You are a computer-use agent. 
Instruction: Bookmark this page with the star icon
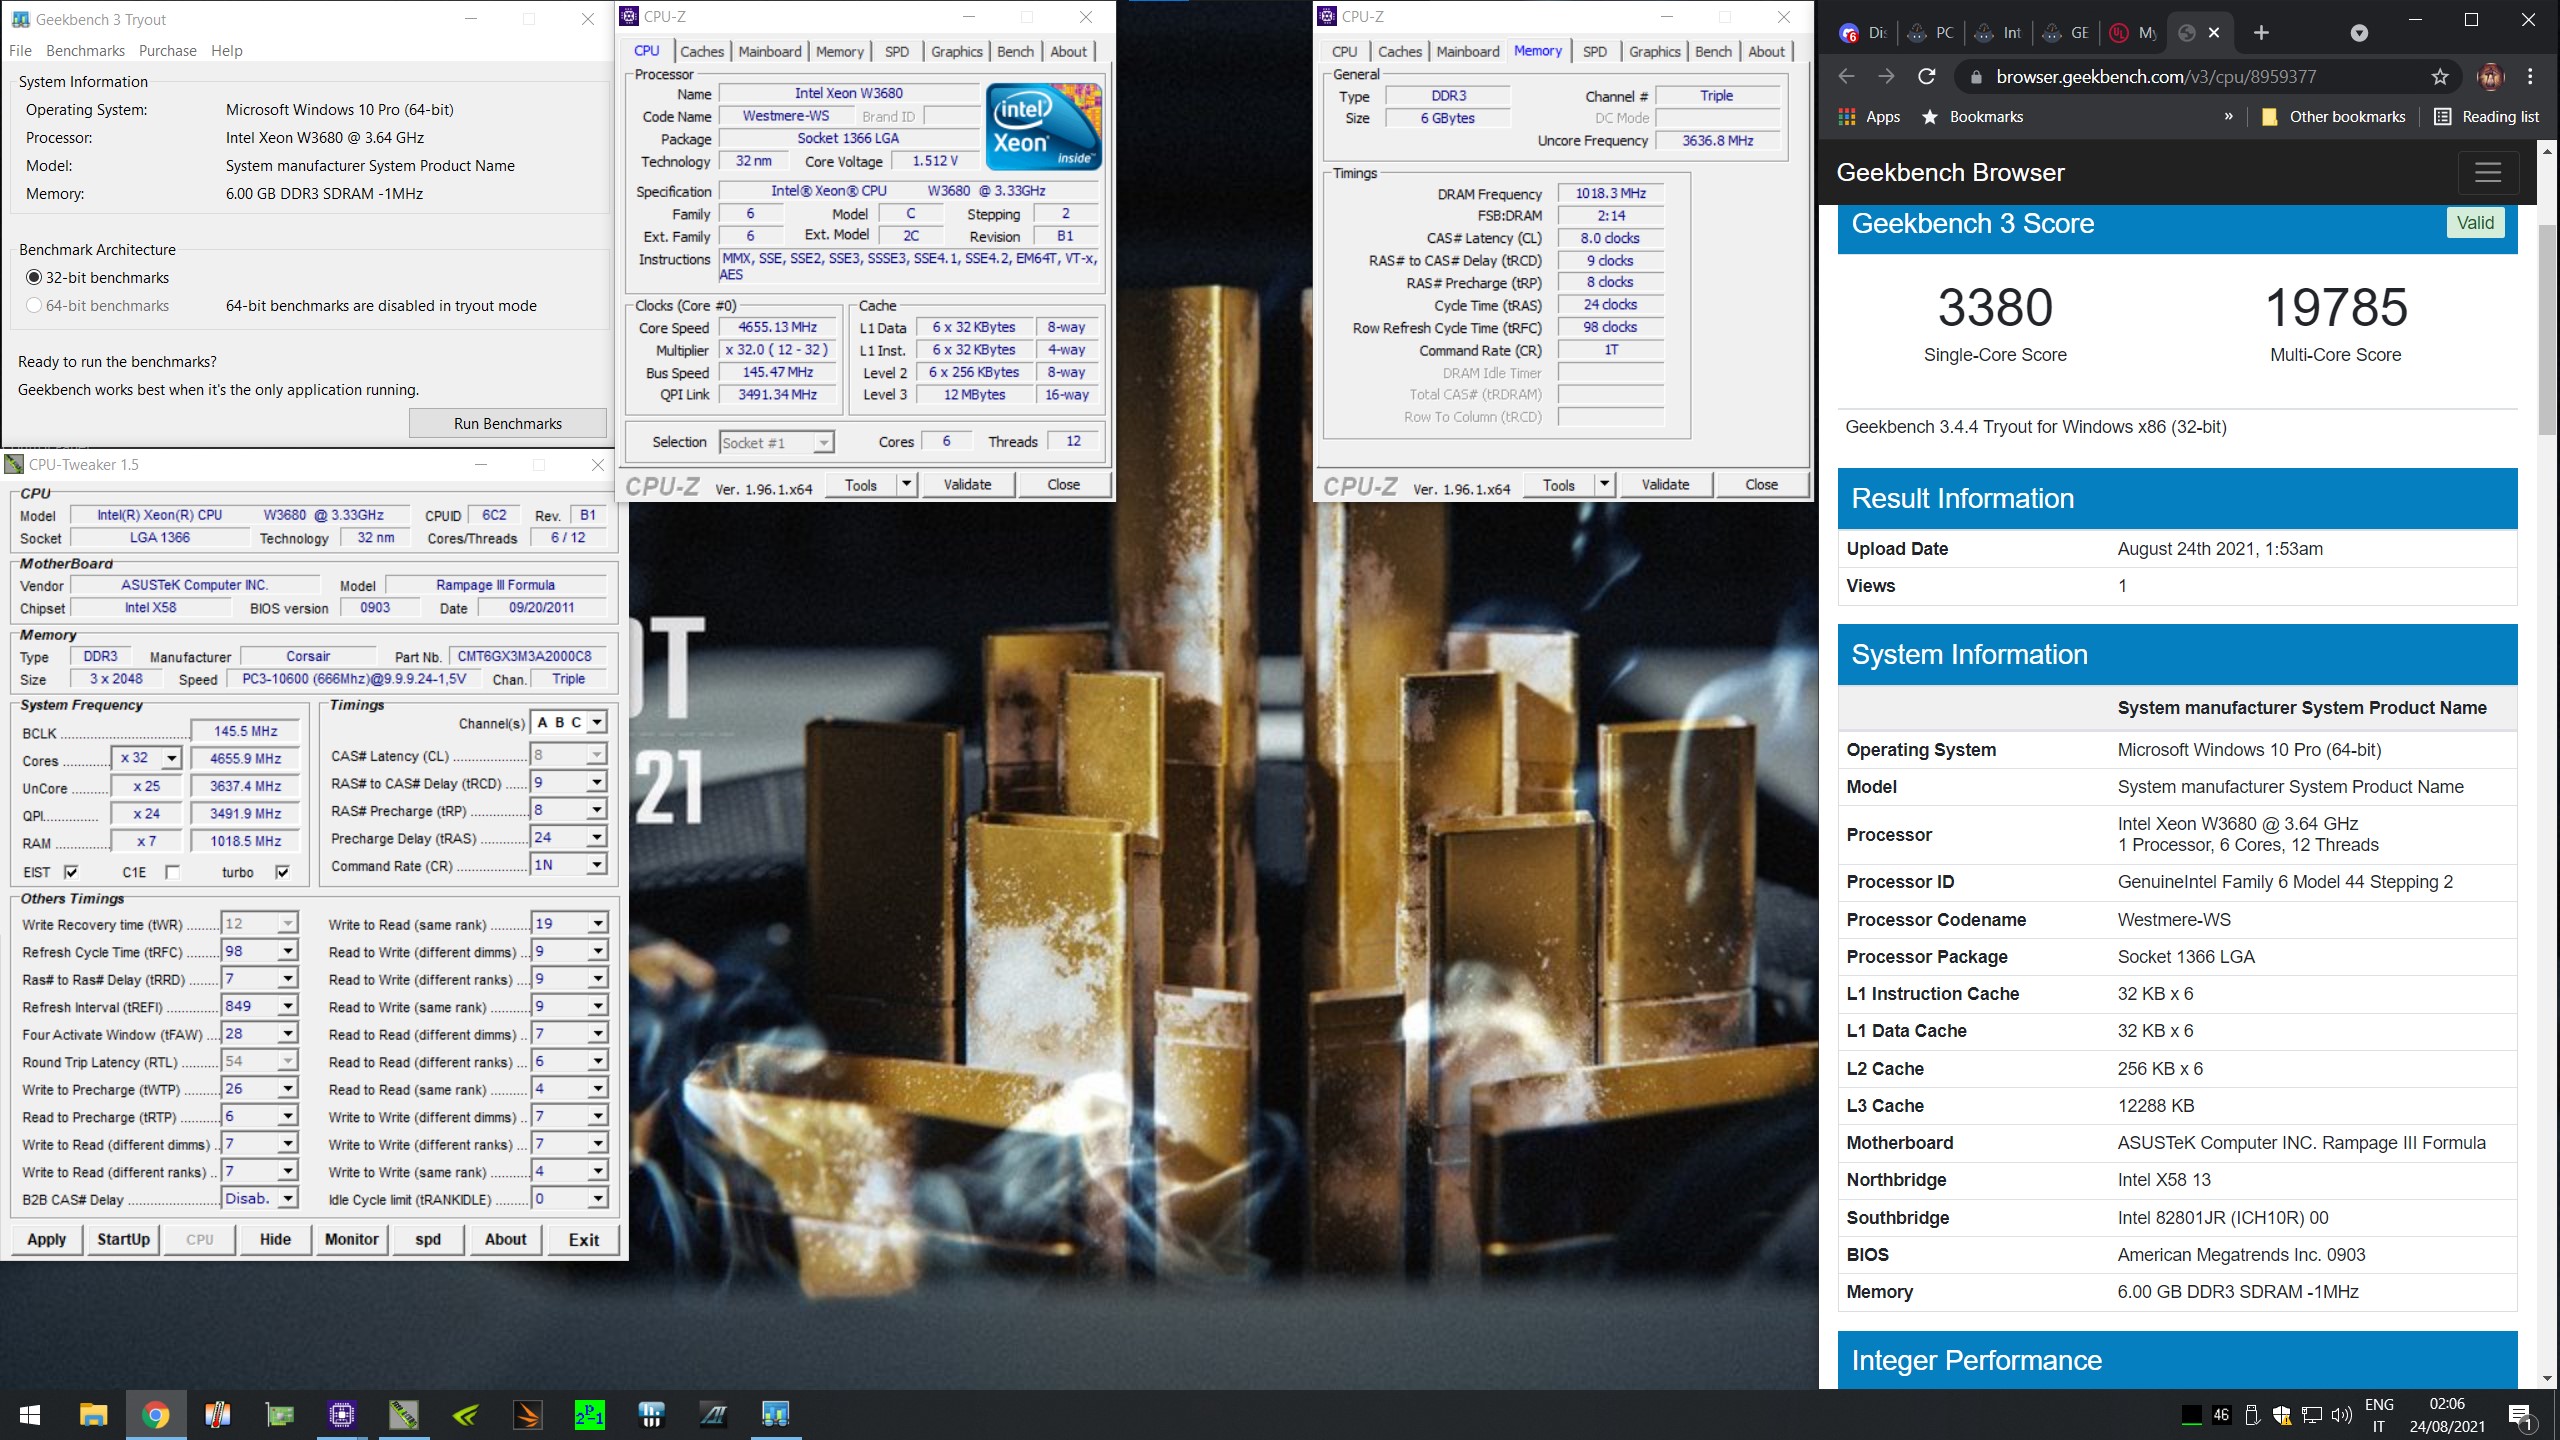tap(2440, 76)
